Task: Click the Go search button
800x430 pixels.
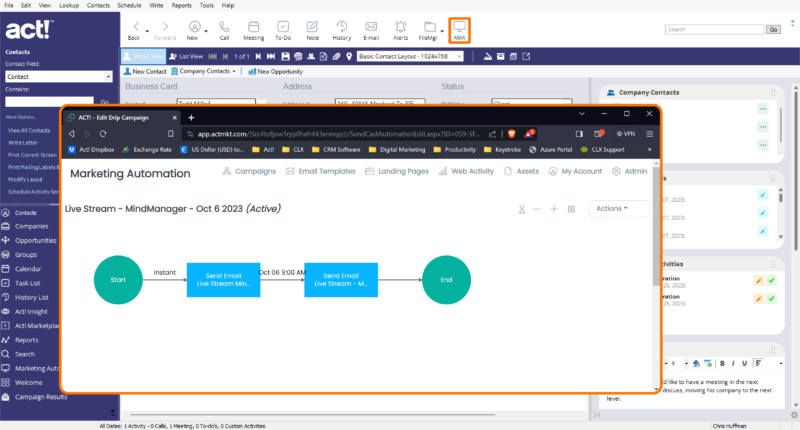Action: point(773,30)
